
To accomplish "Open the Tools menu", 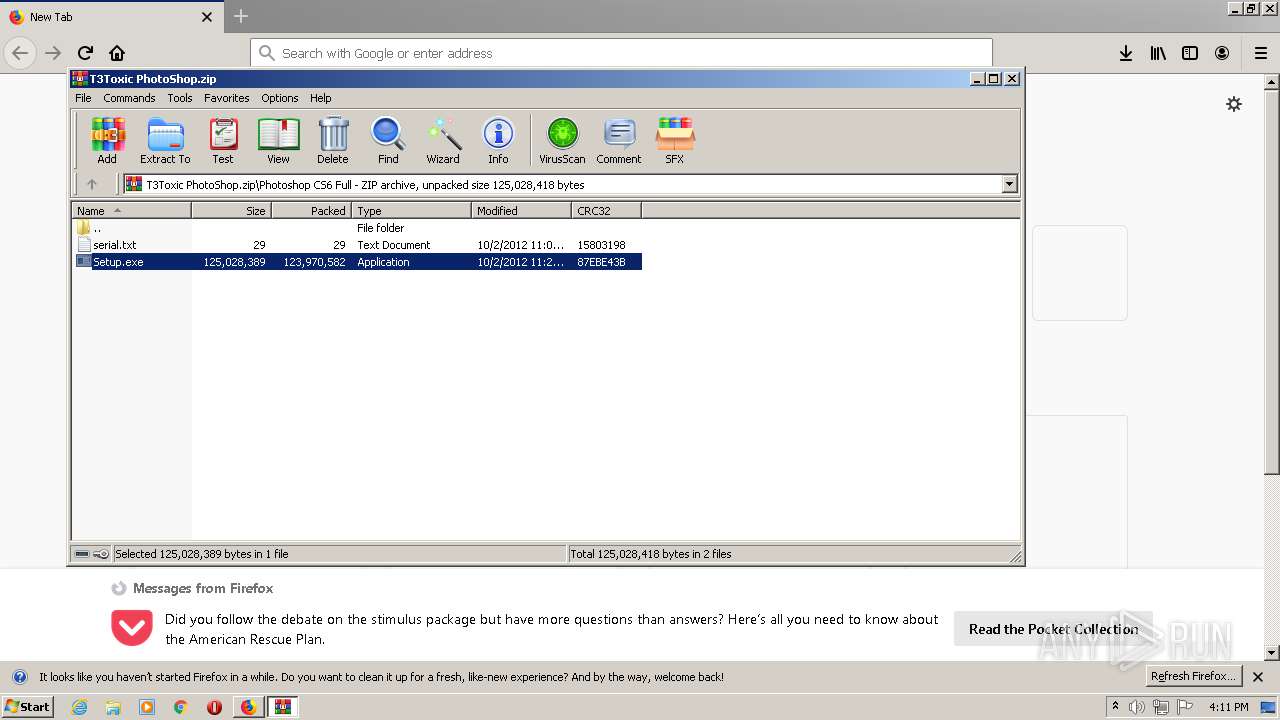I will coord(180,98).
